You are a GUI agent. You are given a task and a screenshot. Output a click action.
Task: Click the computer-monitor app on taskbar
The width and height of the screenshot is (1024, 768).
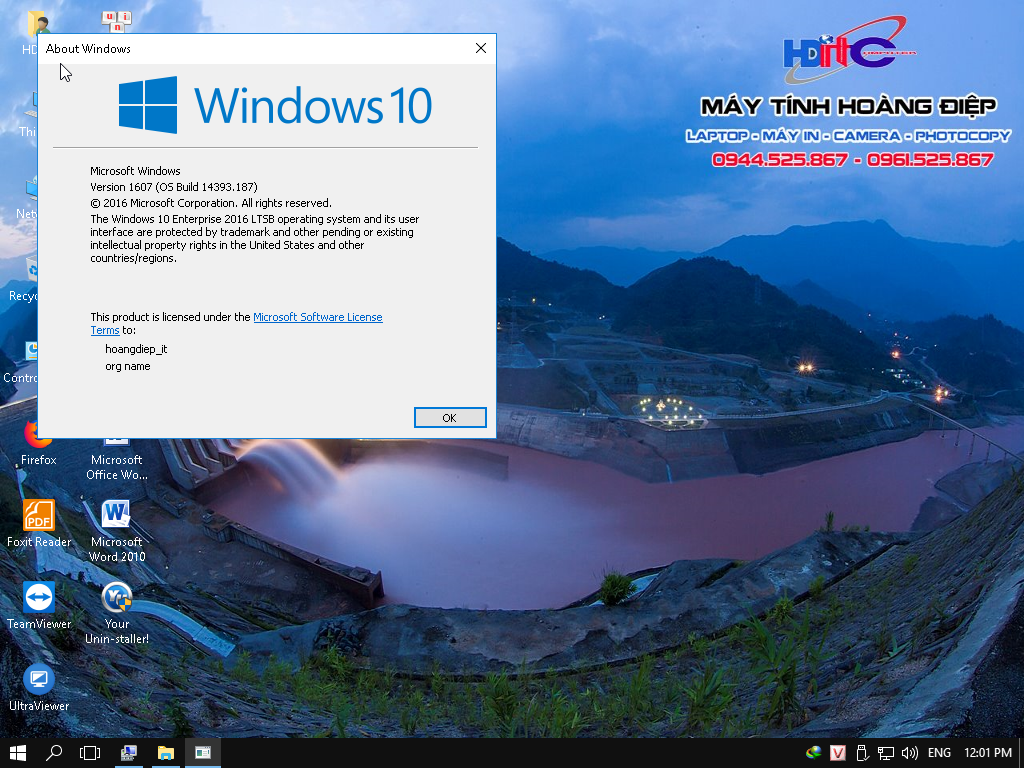click(x=129, y=753)
